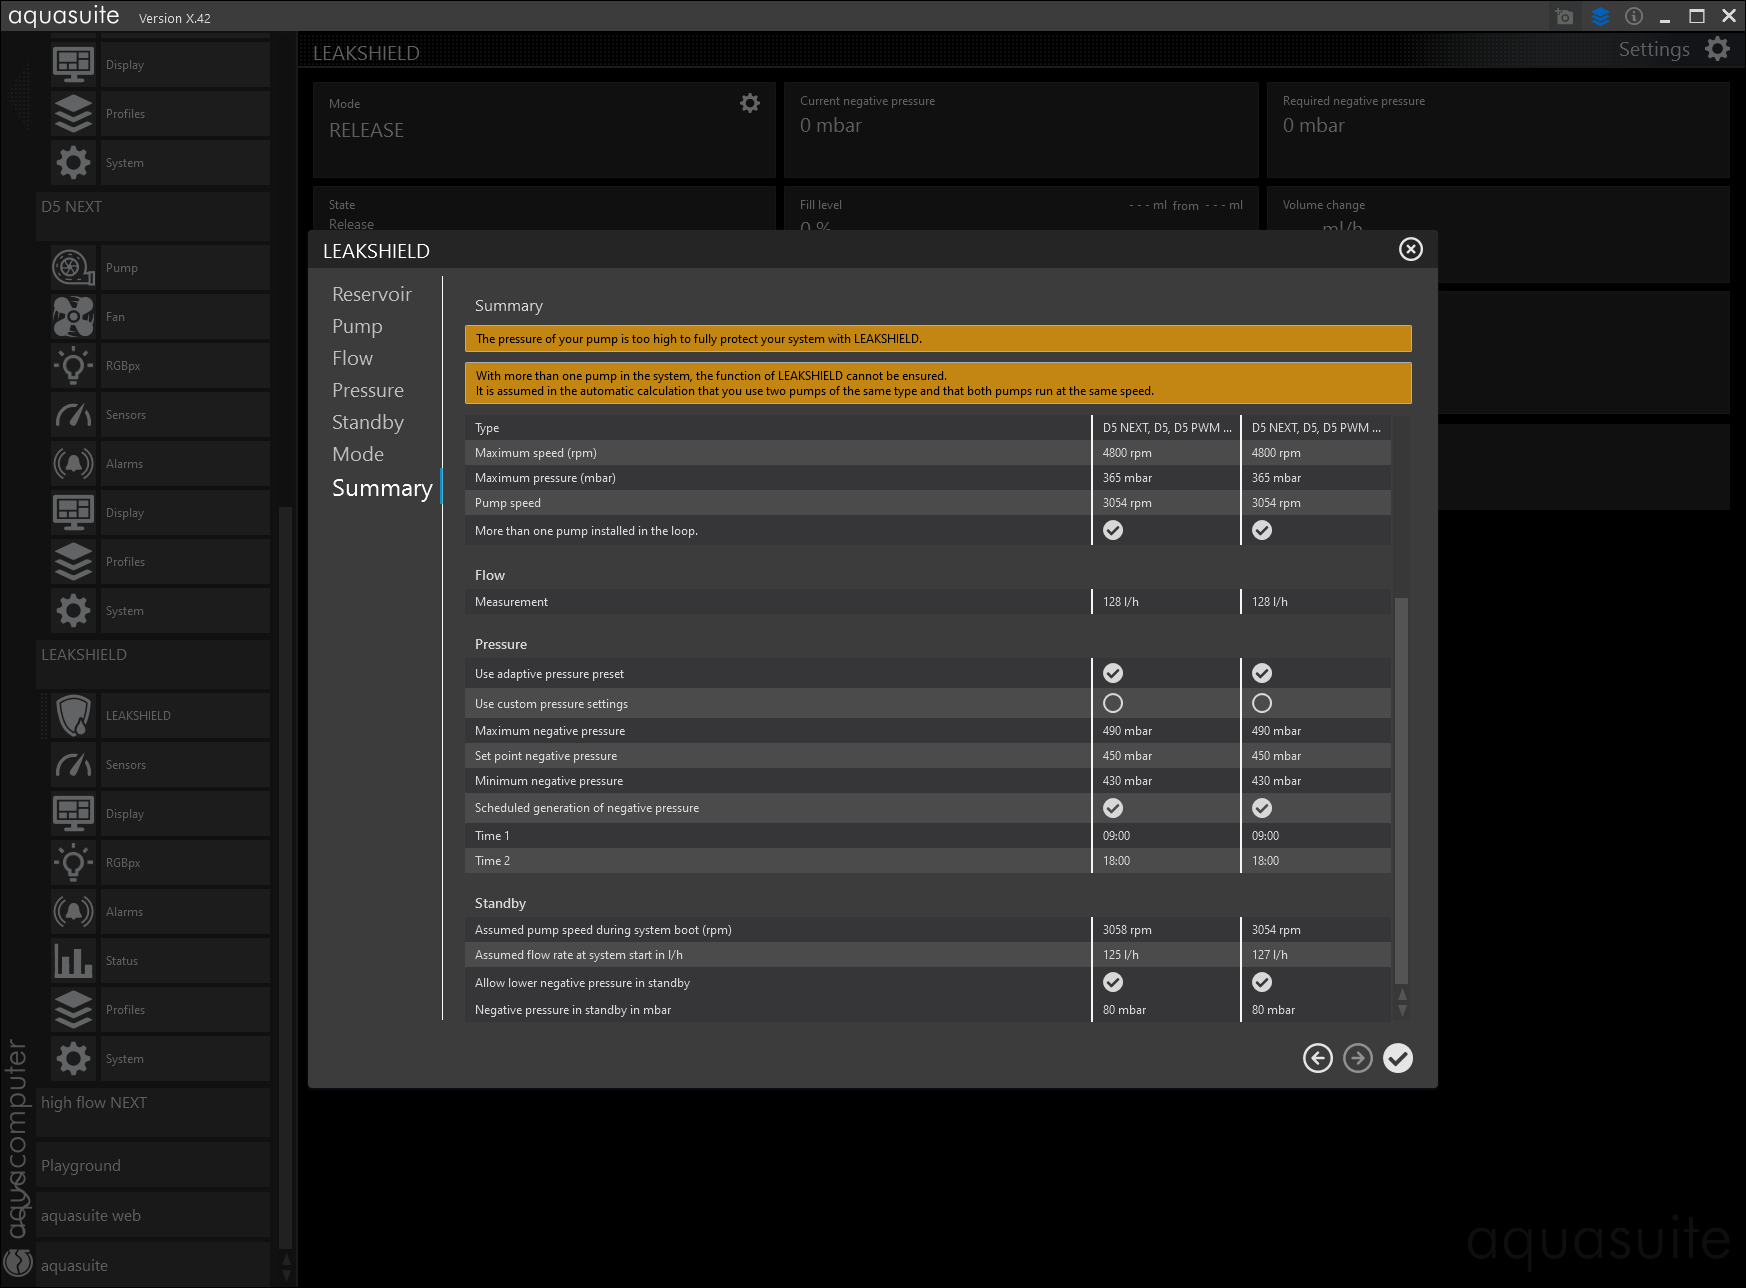Click the D5 NEXT Pump sidebar icon
1746x1288 pixels.
point(74,268)
